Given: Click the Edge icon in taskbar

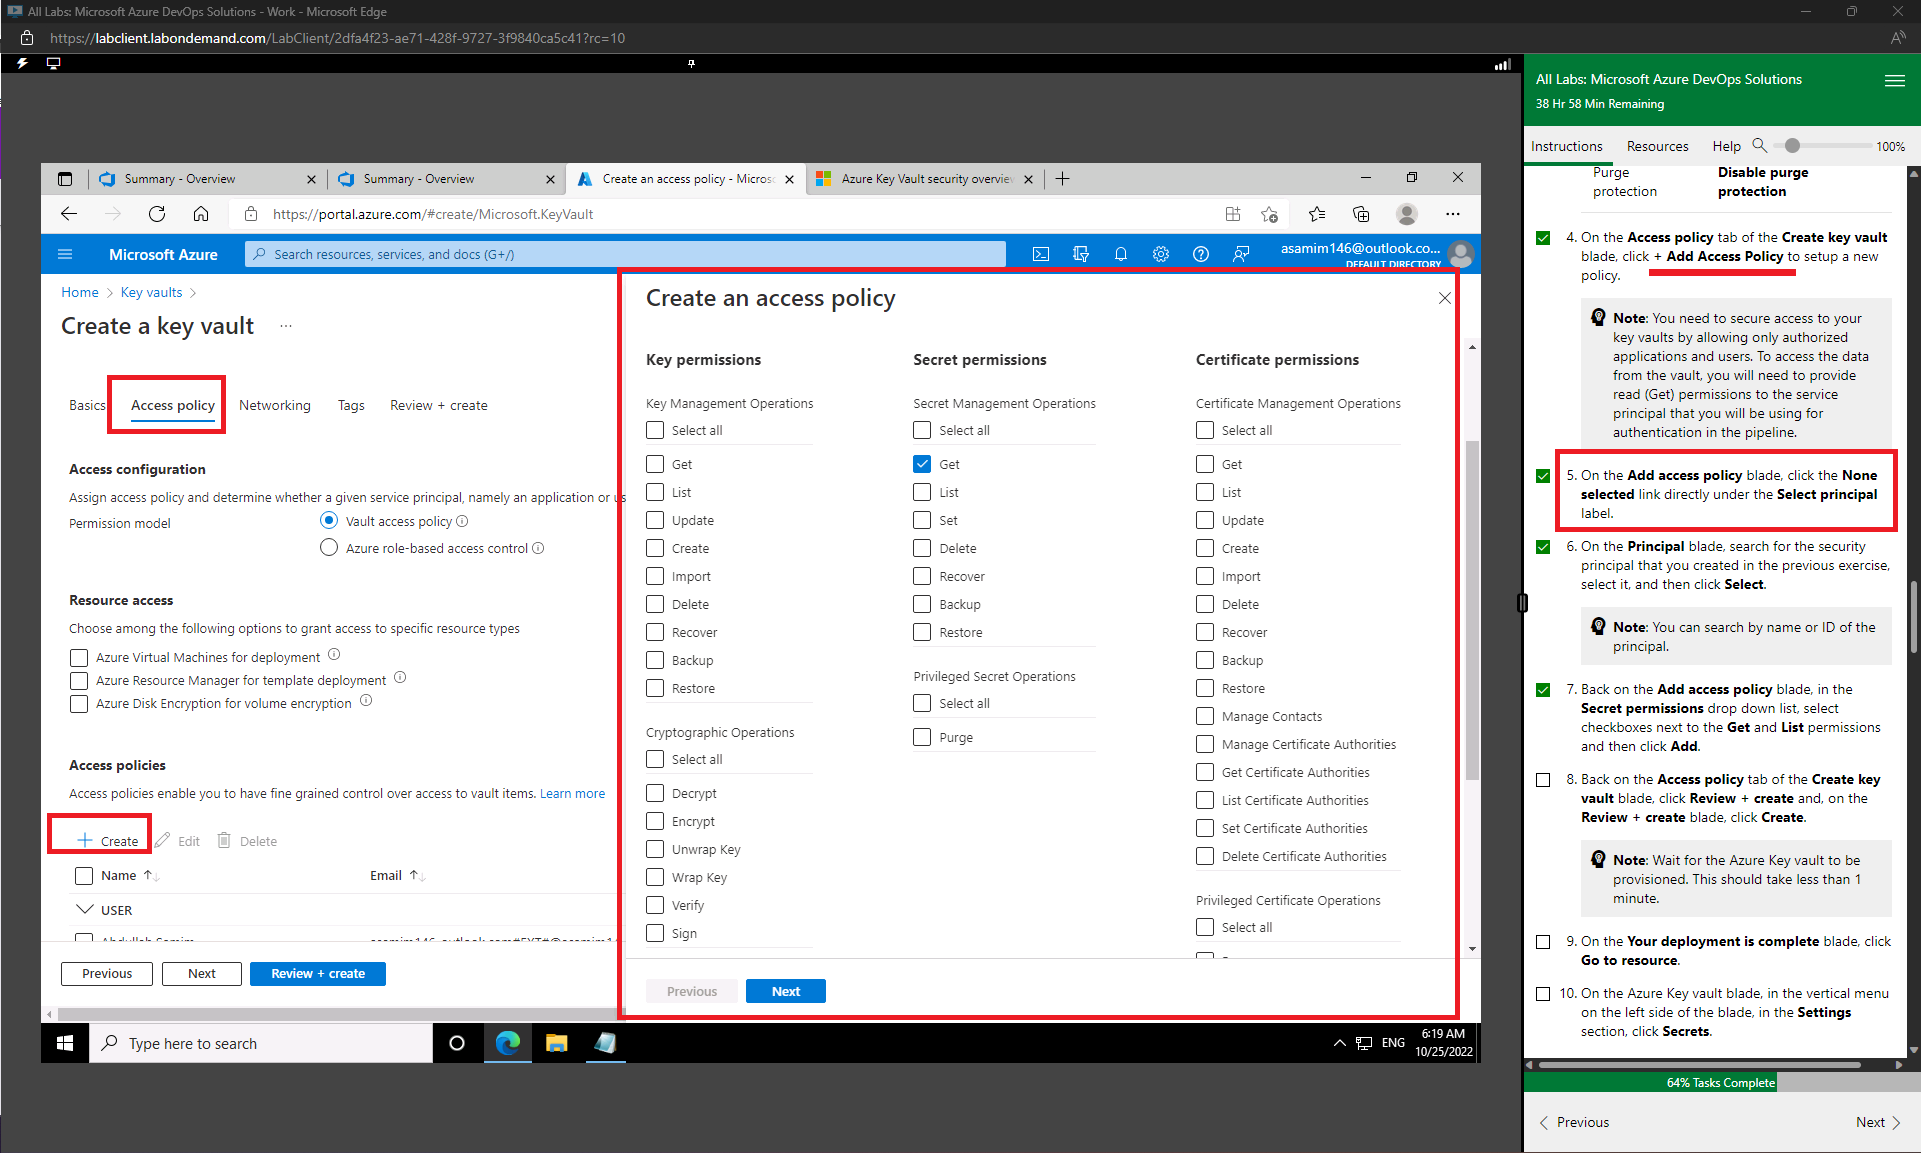Looking at the screenshot, I should coord(508,1043).
